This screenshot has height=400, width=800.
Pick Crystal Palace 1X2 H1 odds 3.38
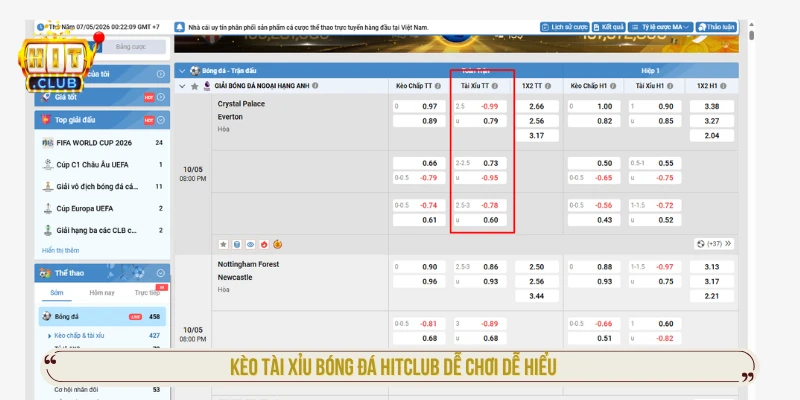(712, 107)
